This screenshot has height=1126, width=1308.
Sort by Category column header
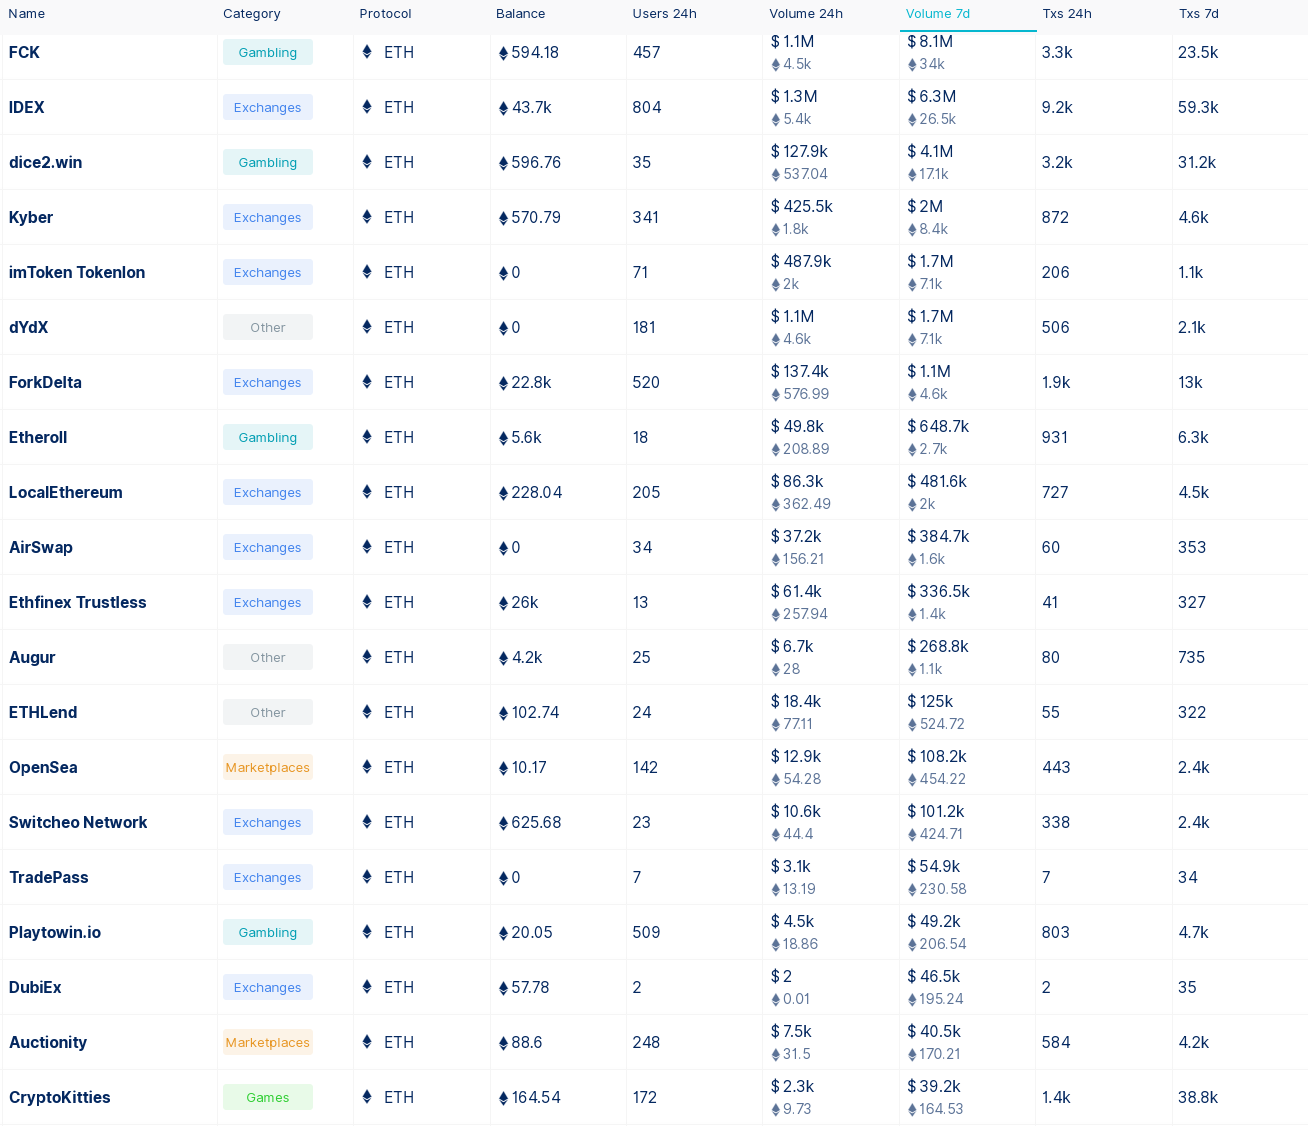pos(252,14)
